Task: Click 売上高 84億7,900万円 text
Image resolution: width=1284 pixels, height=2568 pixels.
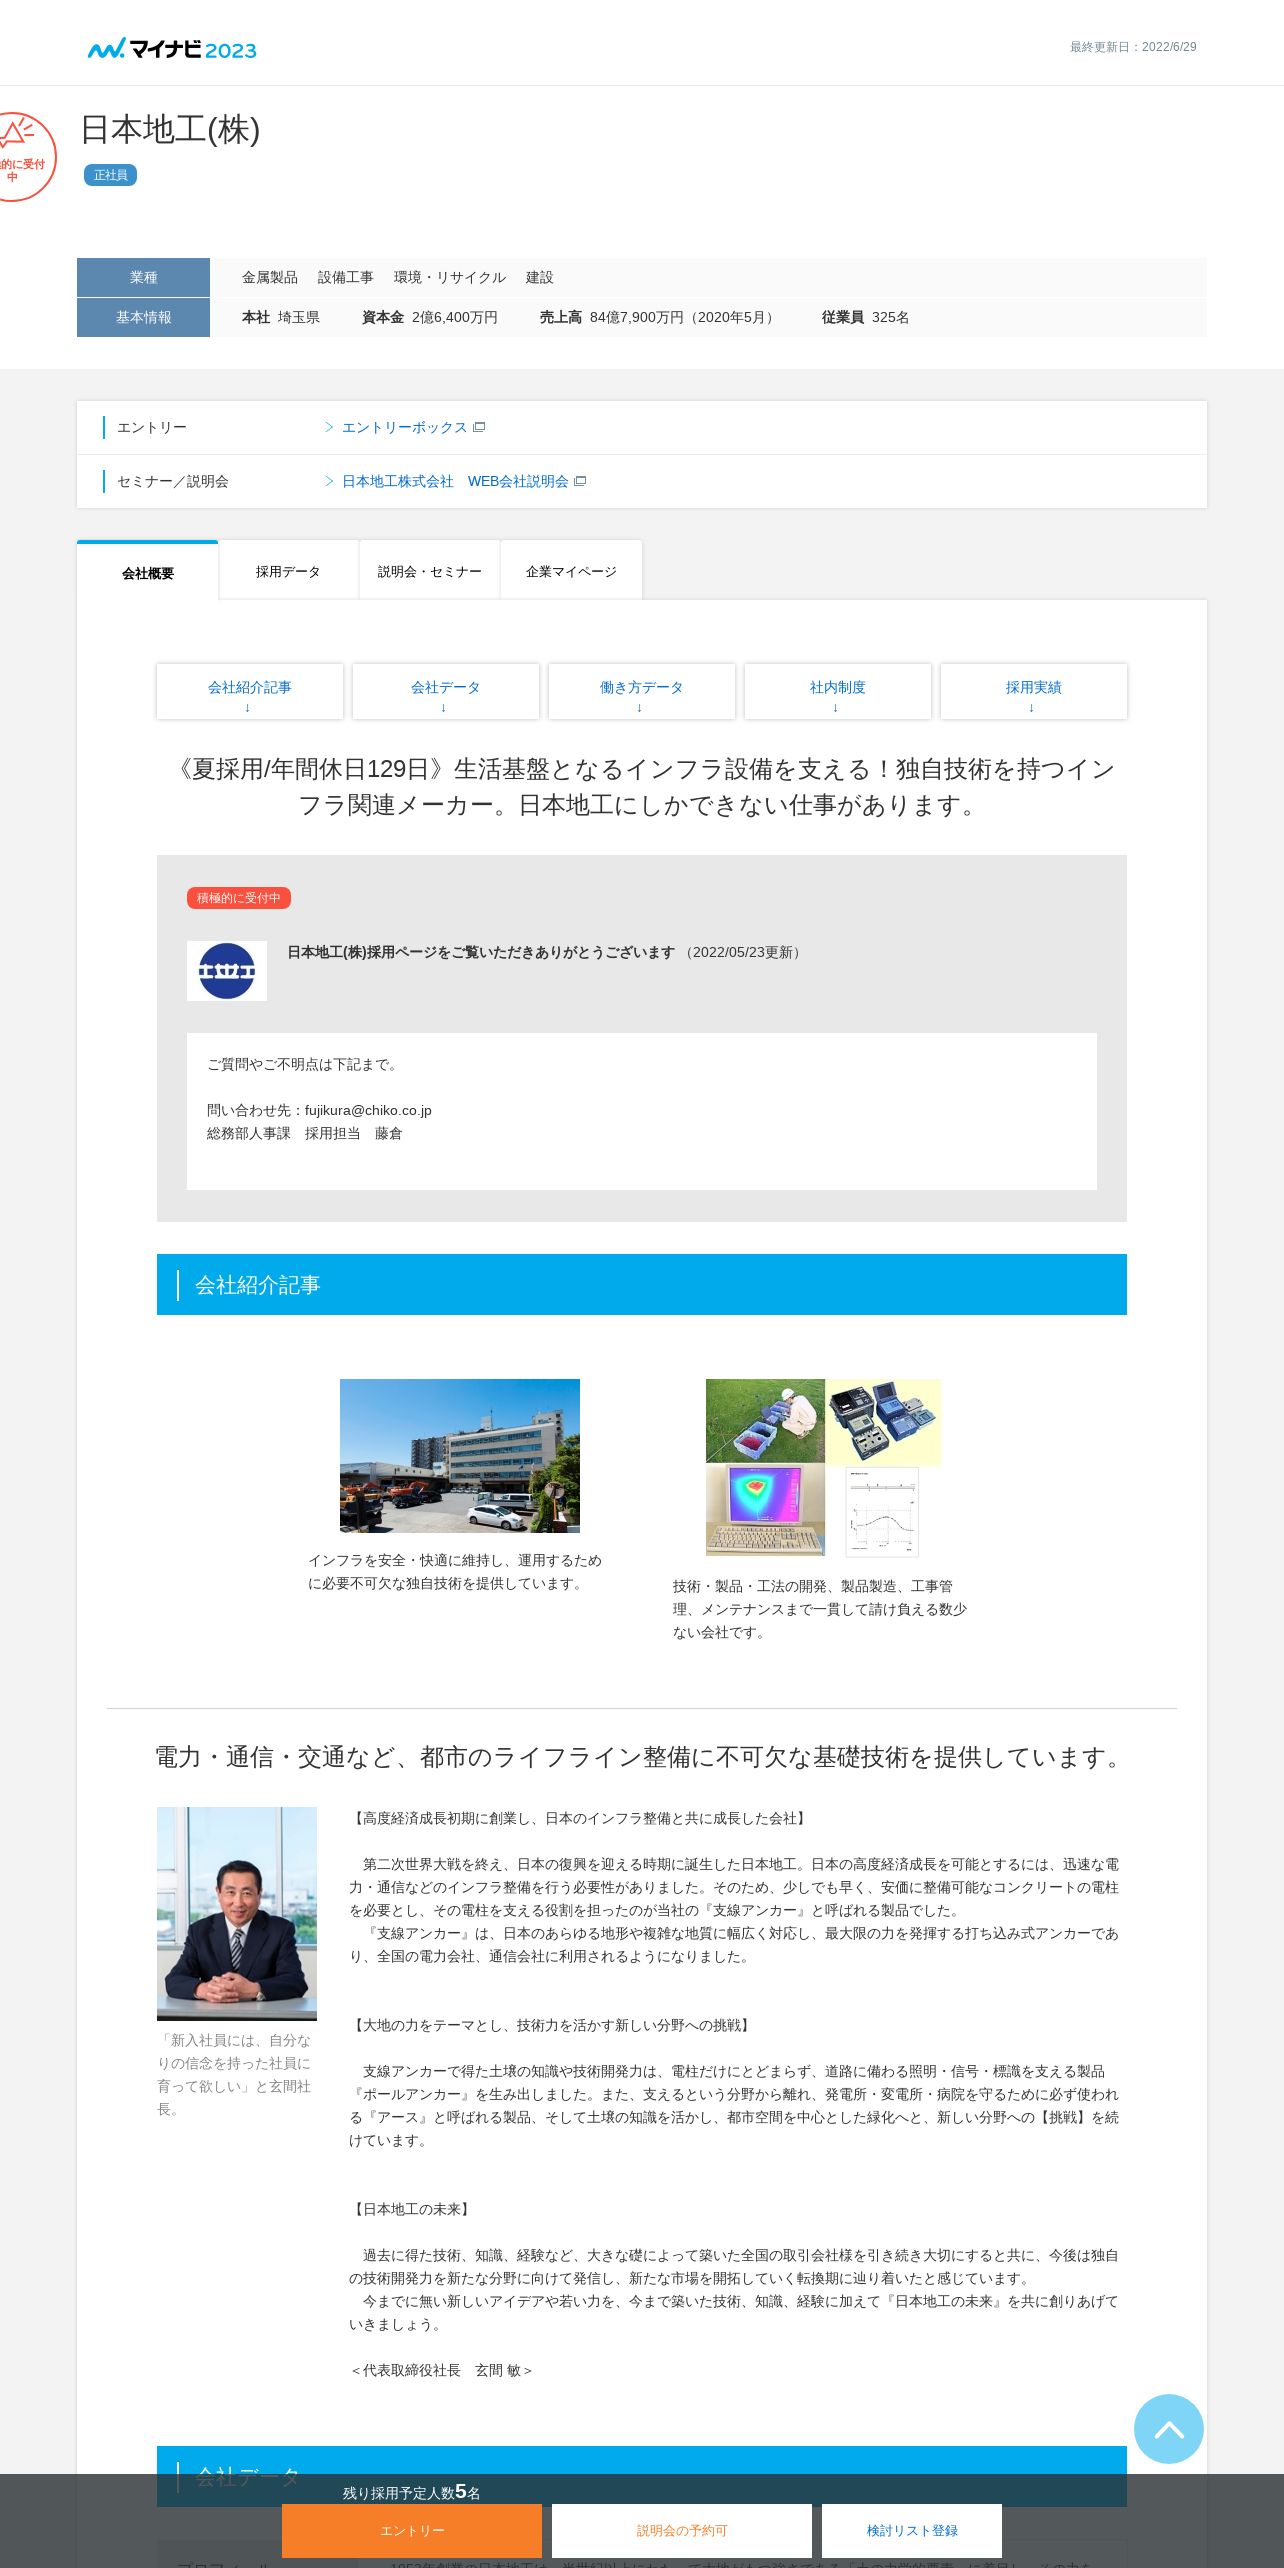Action: [658, 317]
